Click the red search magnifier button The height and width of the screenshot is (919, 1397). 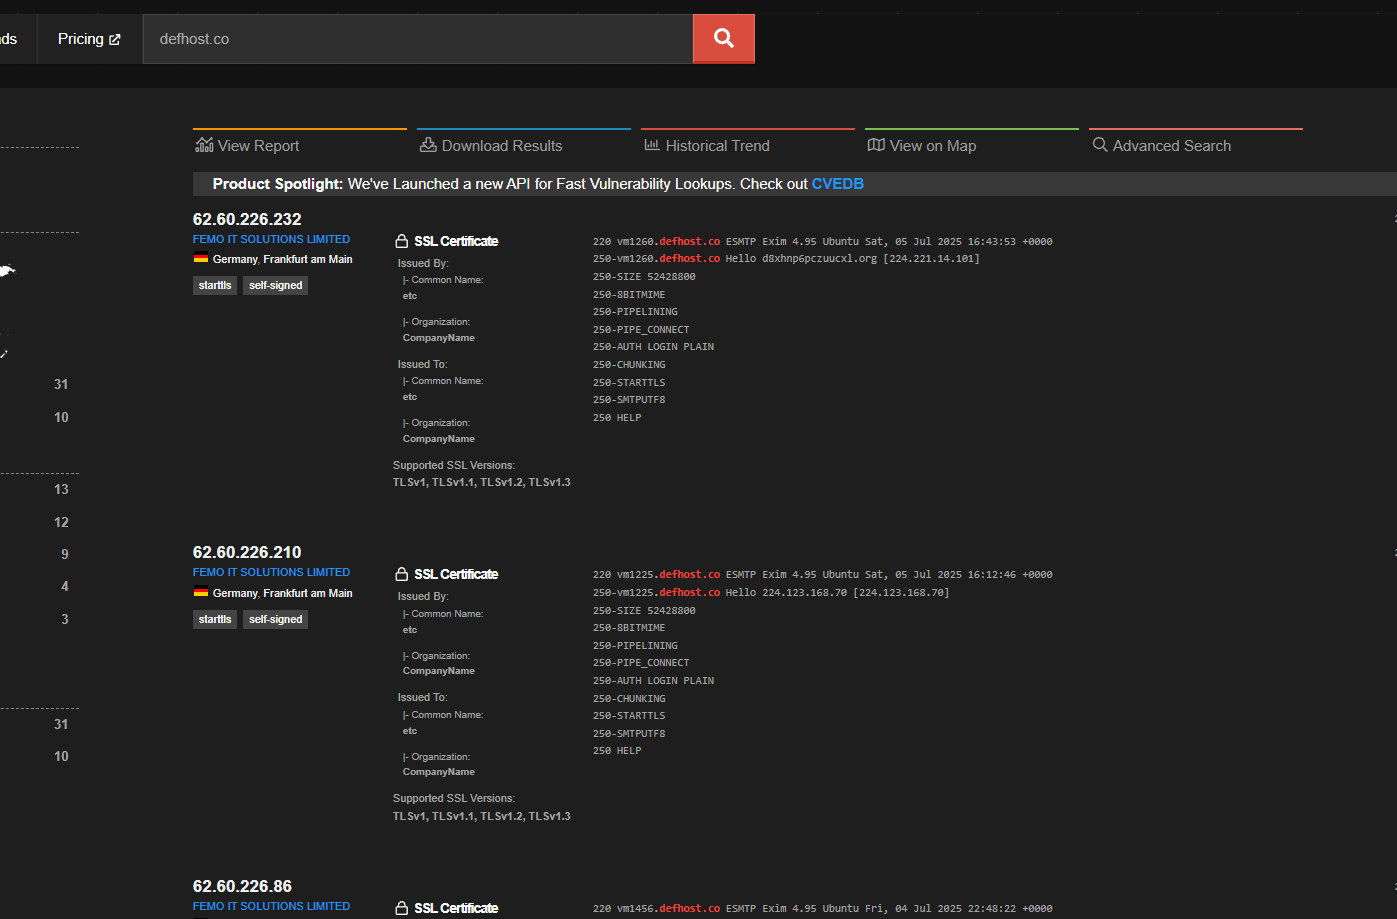tap(723, 38)
